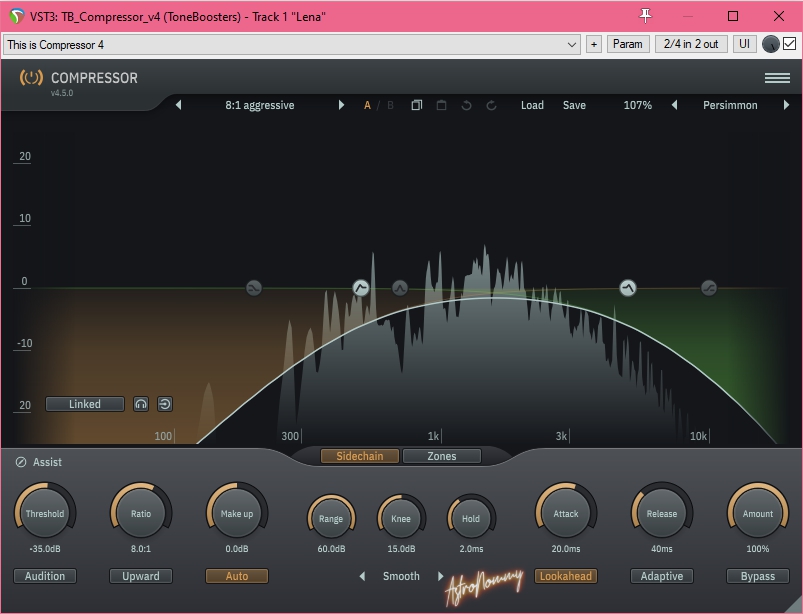Viewport: 803px width, 614px height.
Task: Open the REAPER preset dropdown 'This is Compressor 4'
Action: [292, 45]
